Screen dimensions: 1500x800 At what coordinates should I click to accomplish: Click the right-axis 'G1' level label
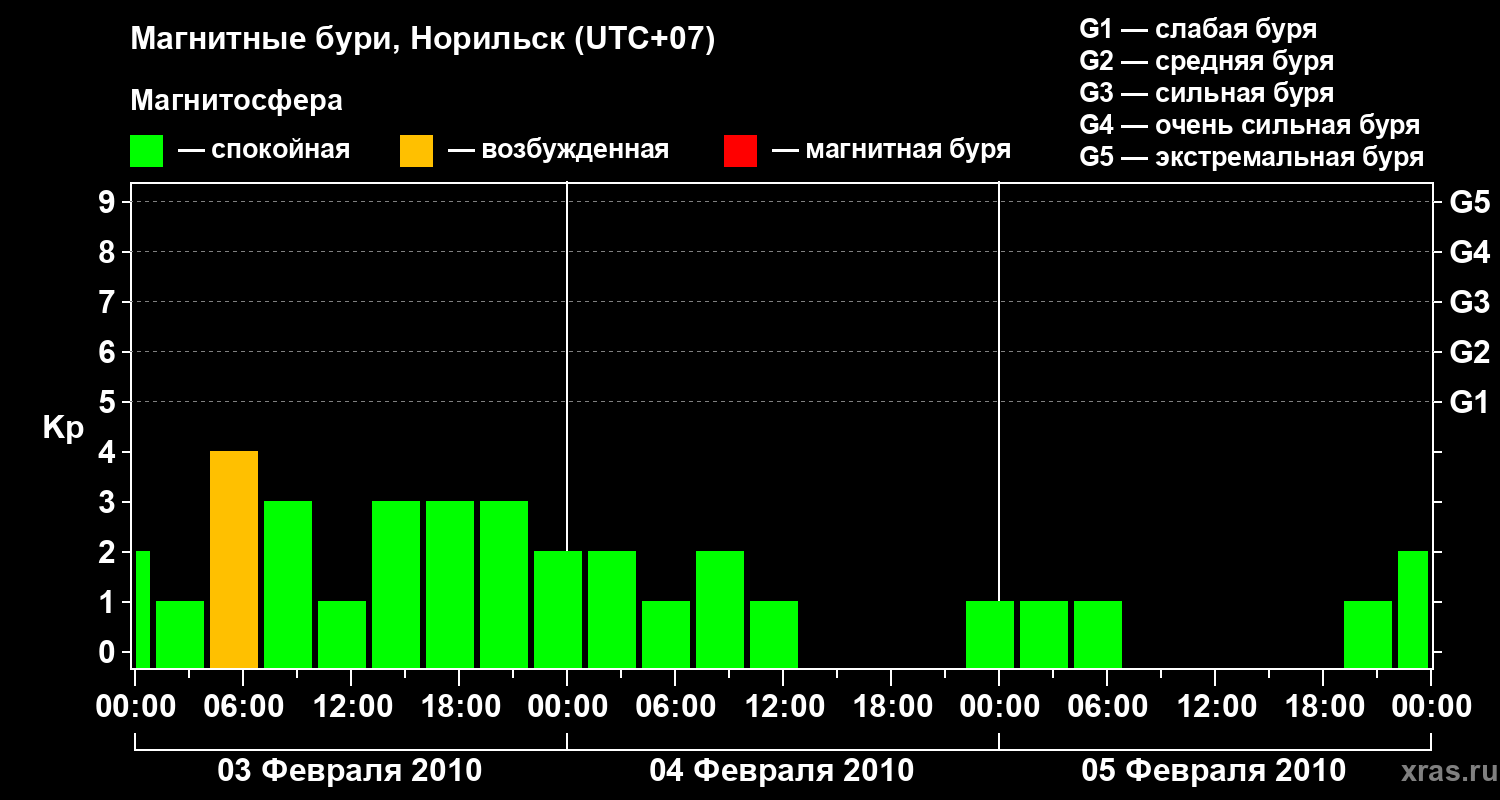tap(1469, 402)
